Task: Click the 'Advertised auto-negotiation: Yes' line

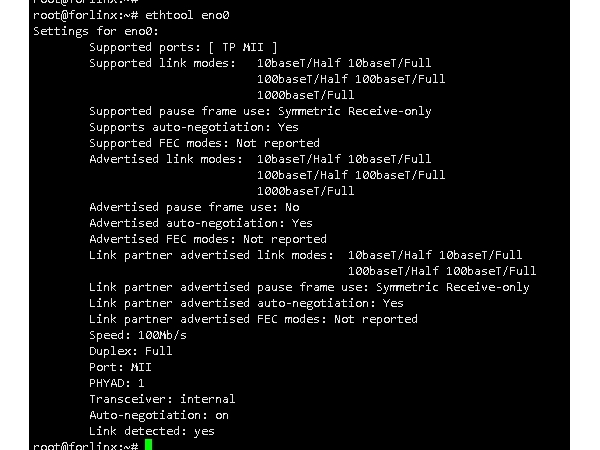Action: (201, 223)
